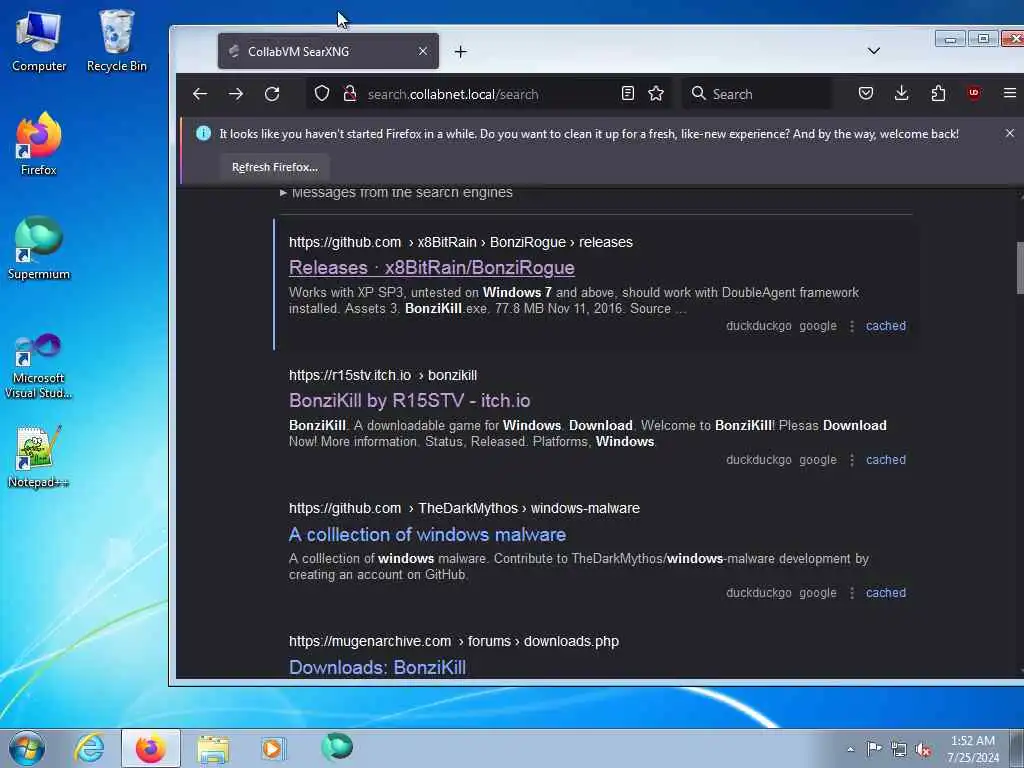Click the github.com TheDarkMythos windows-malware URL
This screenshot has height=768, width=1024.
tap(464, 508)
